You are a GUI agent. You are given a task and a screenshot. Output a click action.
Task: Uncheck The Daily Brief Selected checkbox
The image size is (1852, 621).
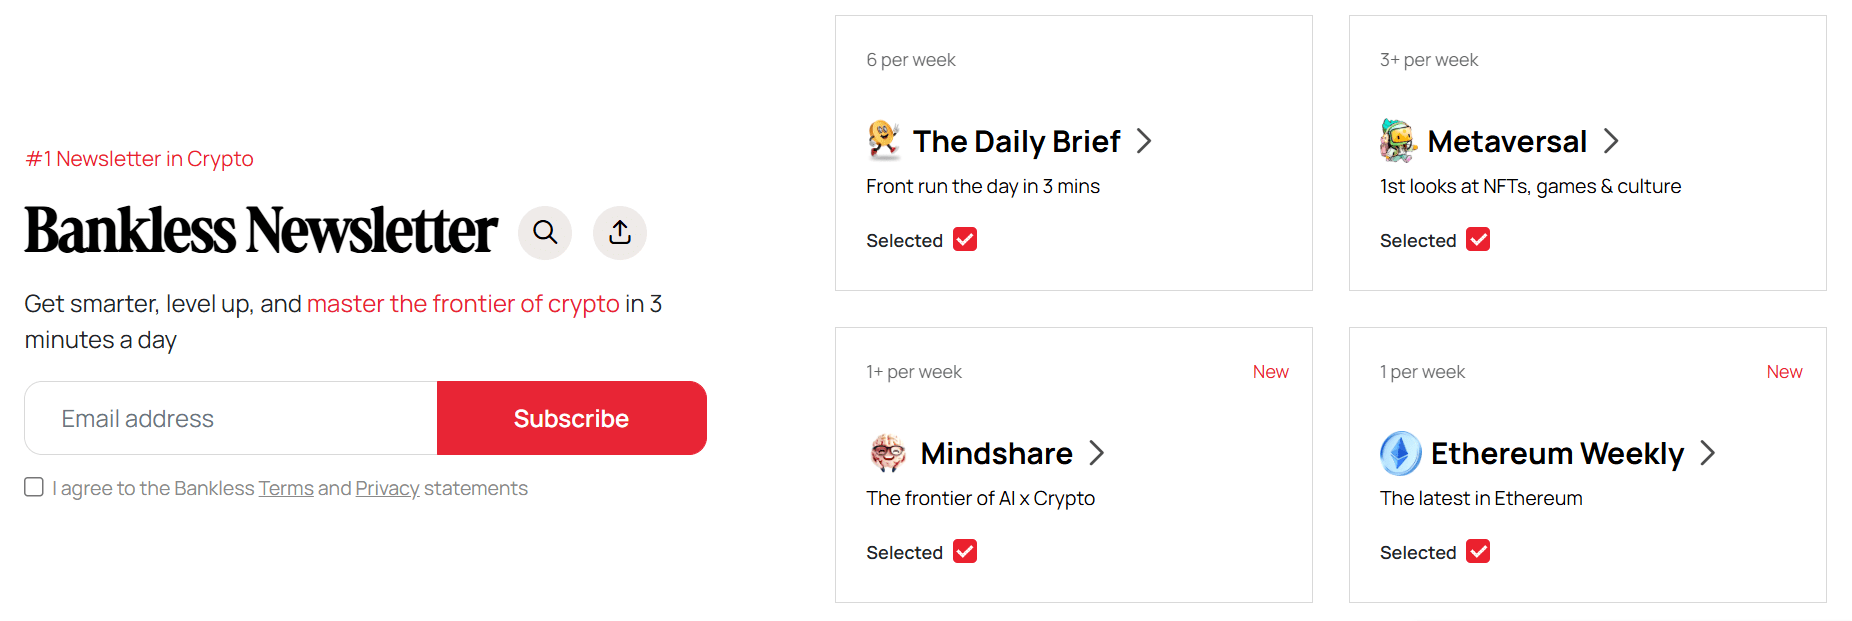pyautogui.click(x=965, y=240)
